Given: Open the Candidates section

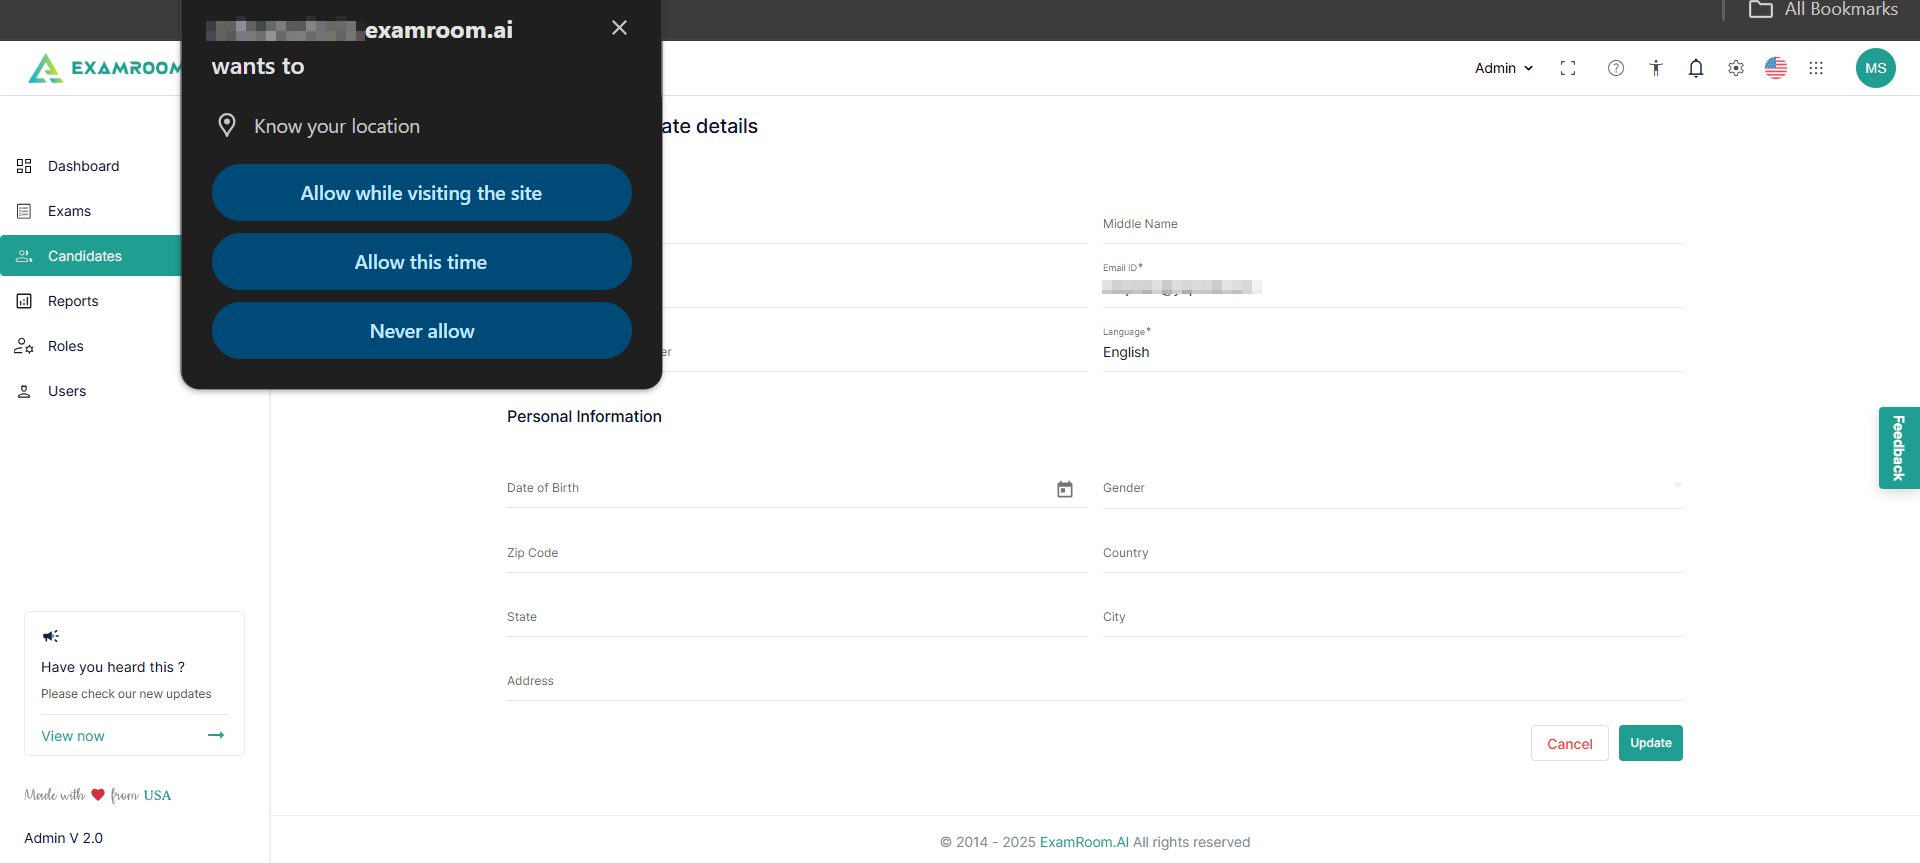Looking at the screenshot, I should 90,256.
